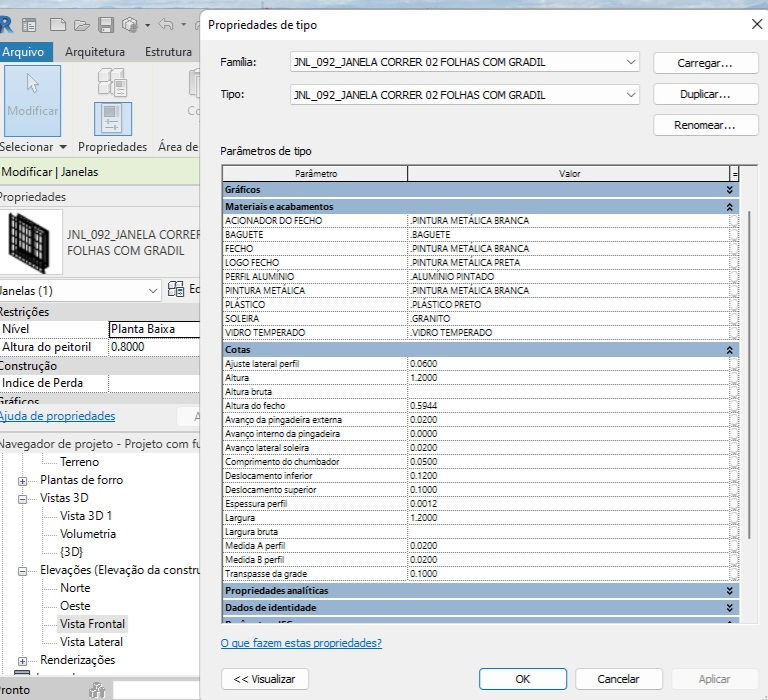Click the Altura do peitoril value field
Screen dimensions: 768x700
(x=154, y=347)
